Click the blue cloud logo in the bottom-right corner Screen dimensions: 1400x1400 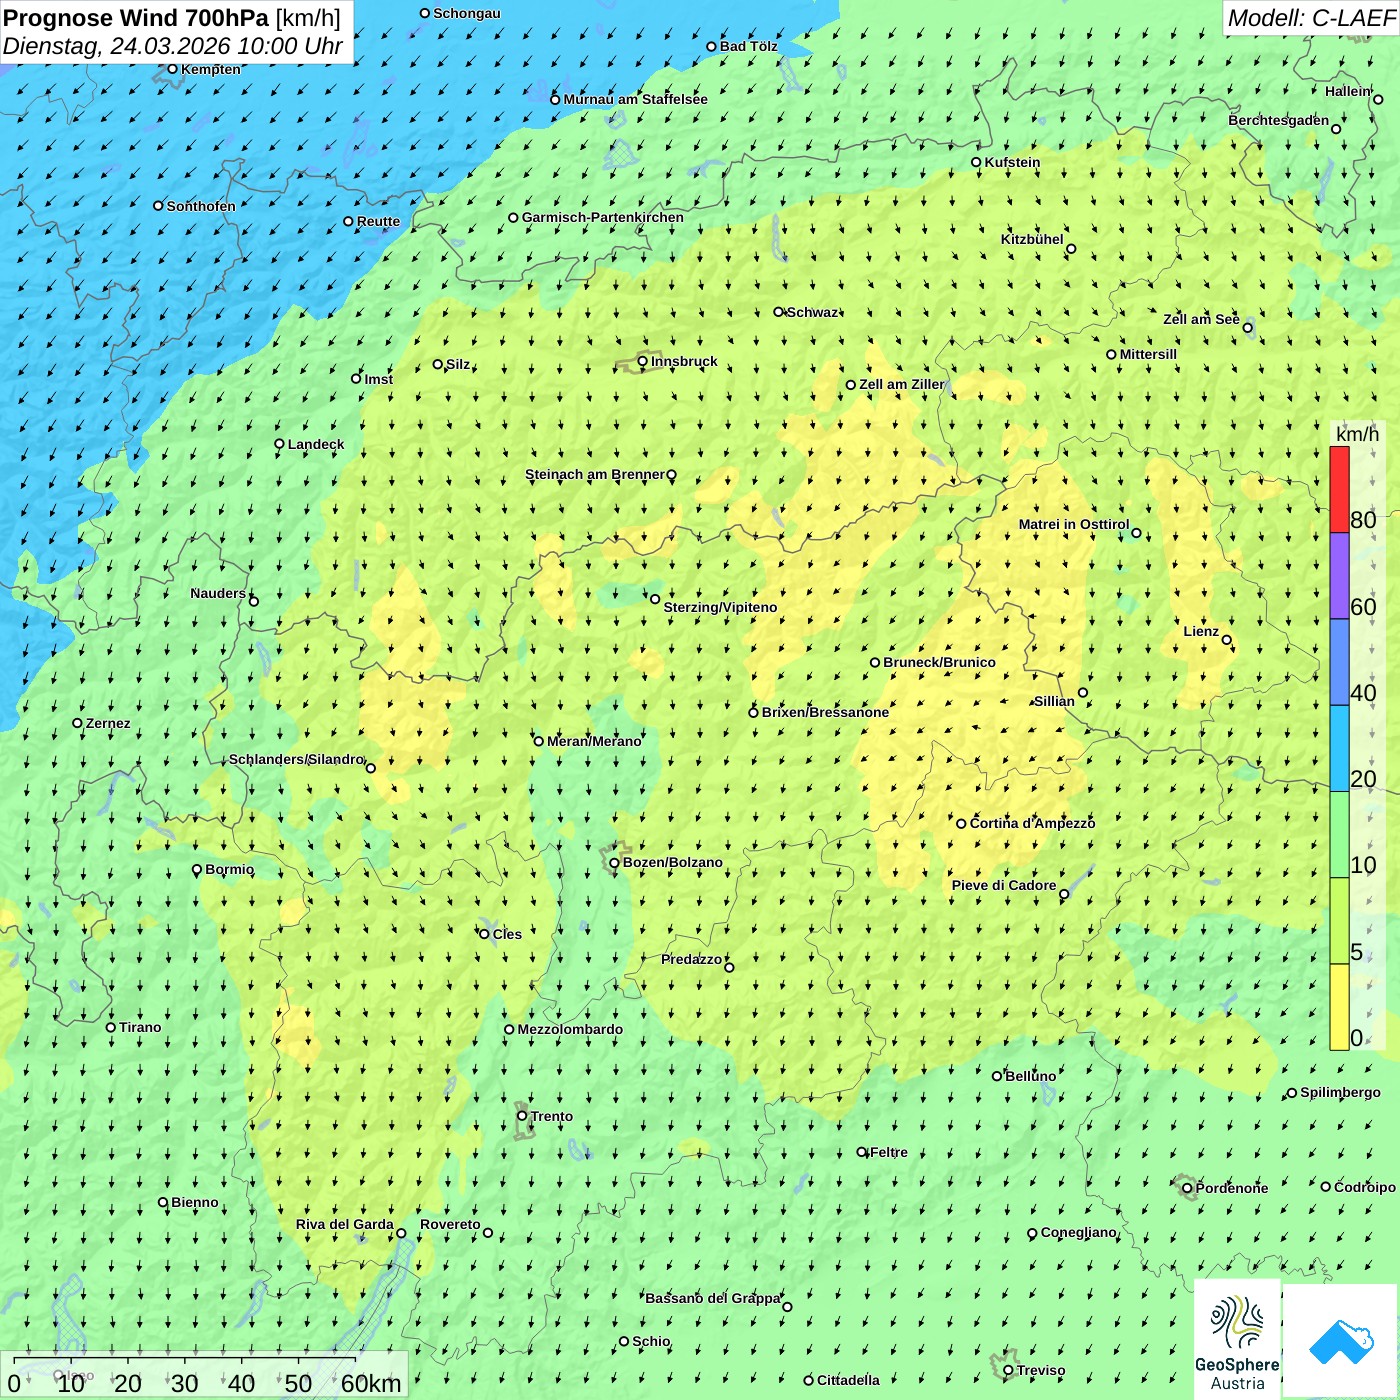pos(1341,1340)
